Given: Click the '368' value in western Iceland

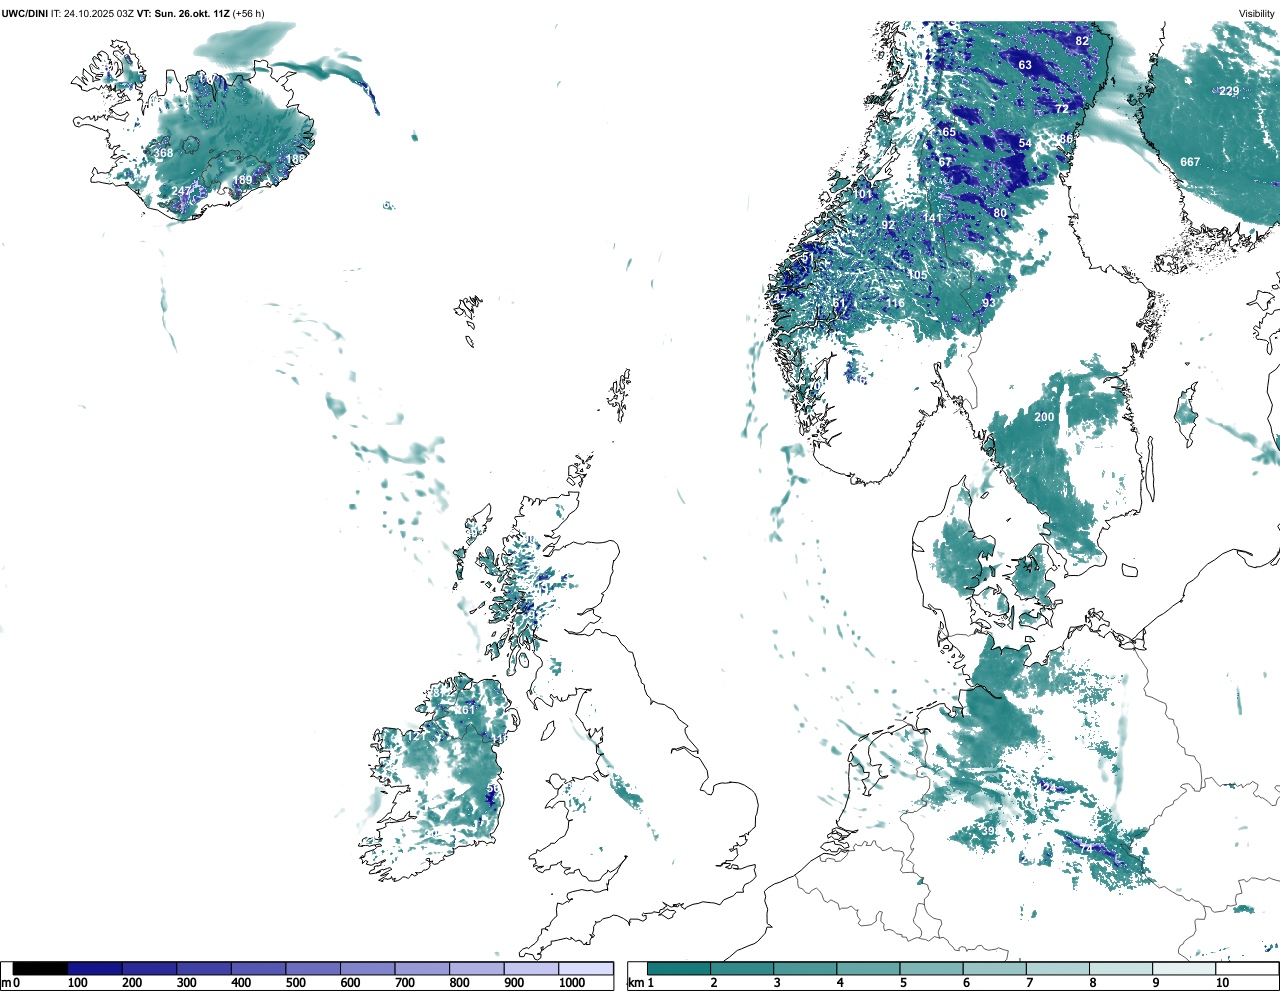Looking at the screenshot, I should pyautogui.click(x=163, y=153).
